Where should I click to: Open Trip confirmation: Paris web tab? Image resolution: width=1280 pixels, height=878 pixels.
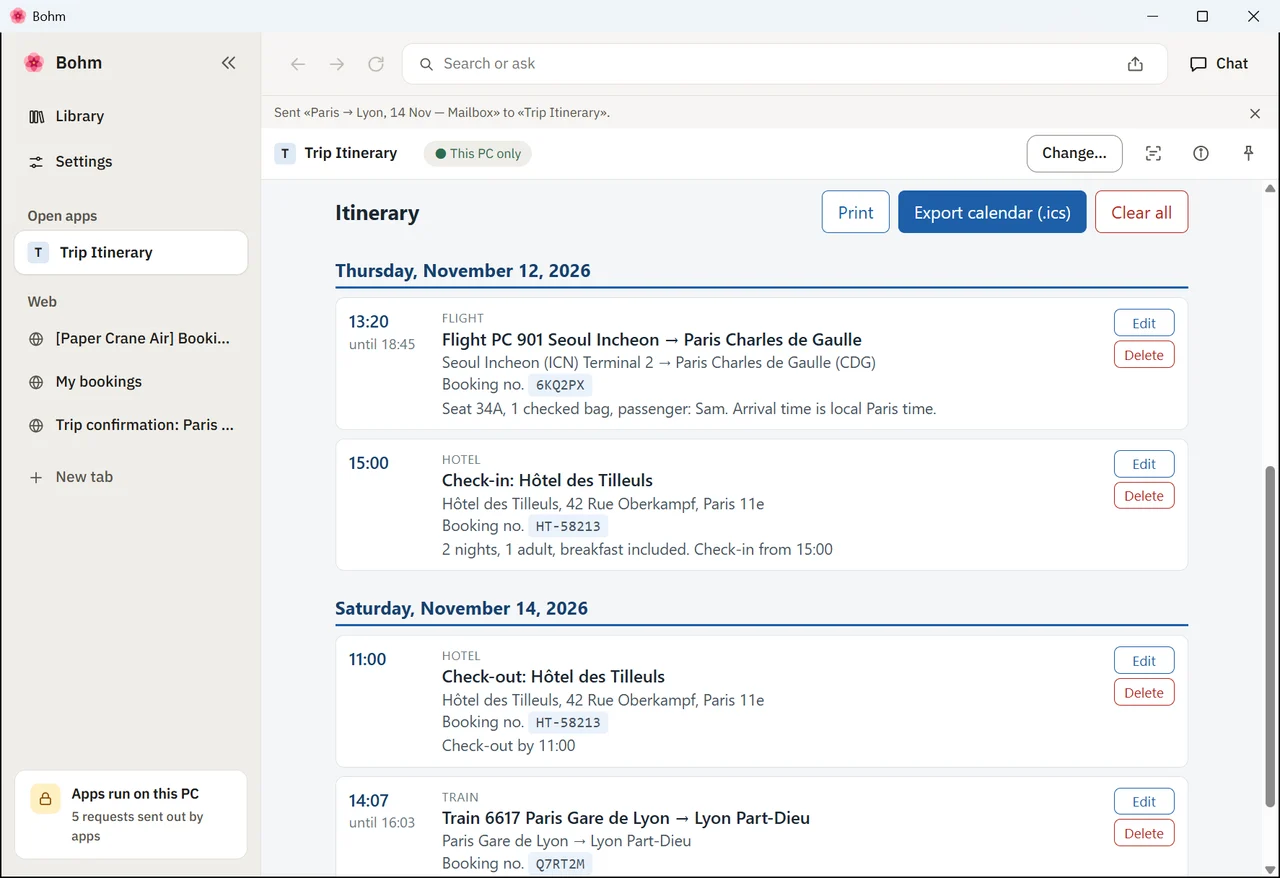[131, 424]
